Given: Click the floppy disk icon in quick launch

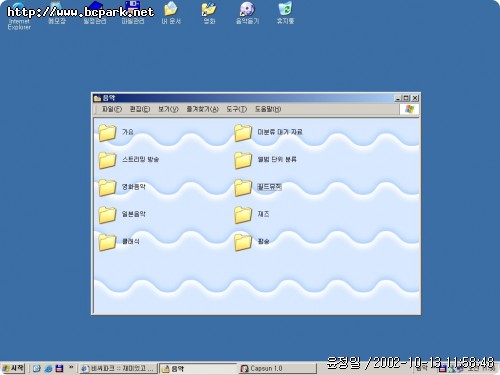Looking at the screenshot, I should click(x=59, y=368).
